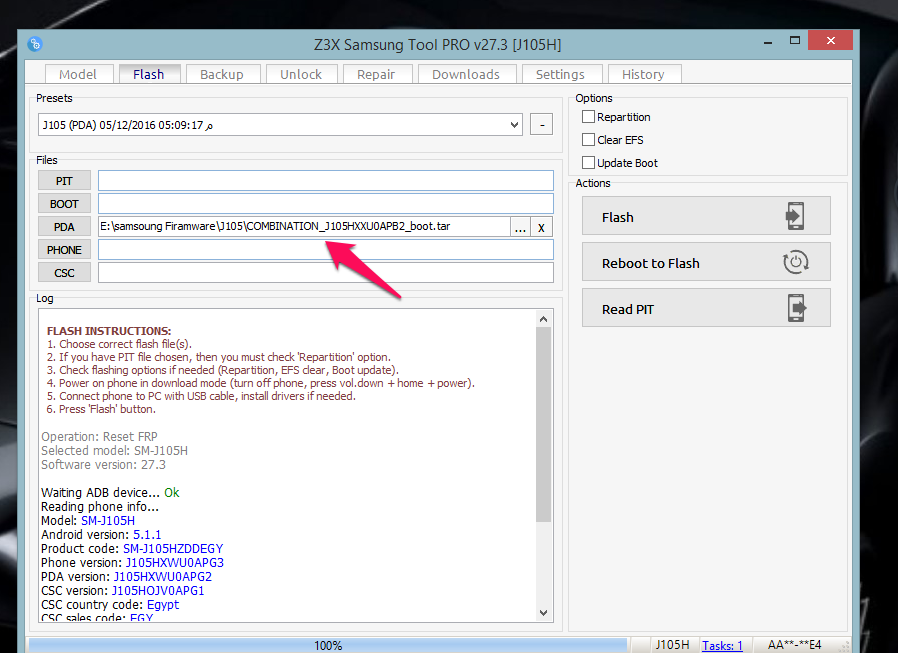Screen dimensions: 898x653
Task: Toggle the Clear EFS checkbox
Action: coord(588,140)
